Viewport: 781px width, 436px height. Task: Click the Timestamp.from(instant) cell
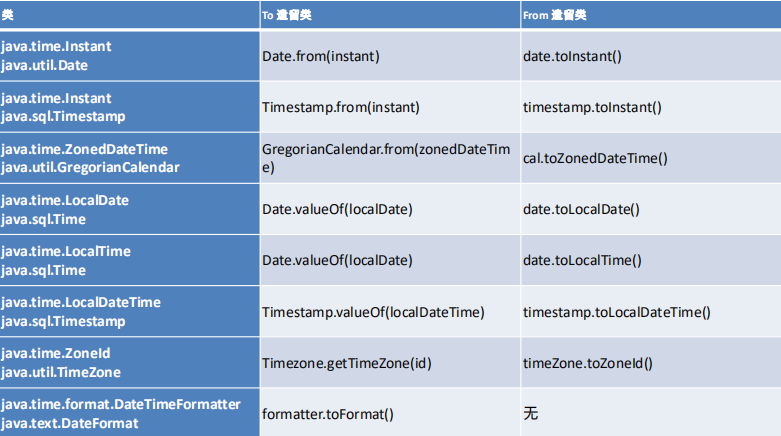(x=390, y=107)
